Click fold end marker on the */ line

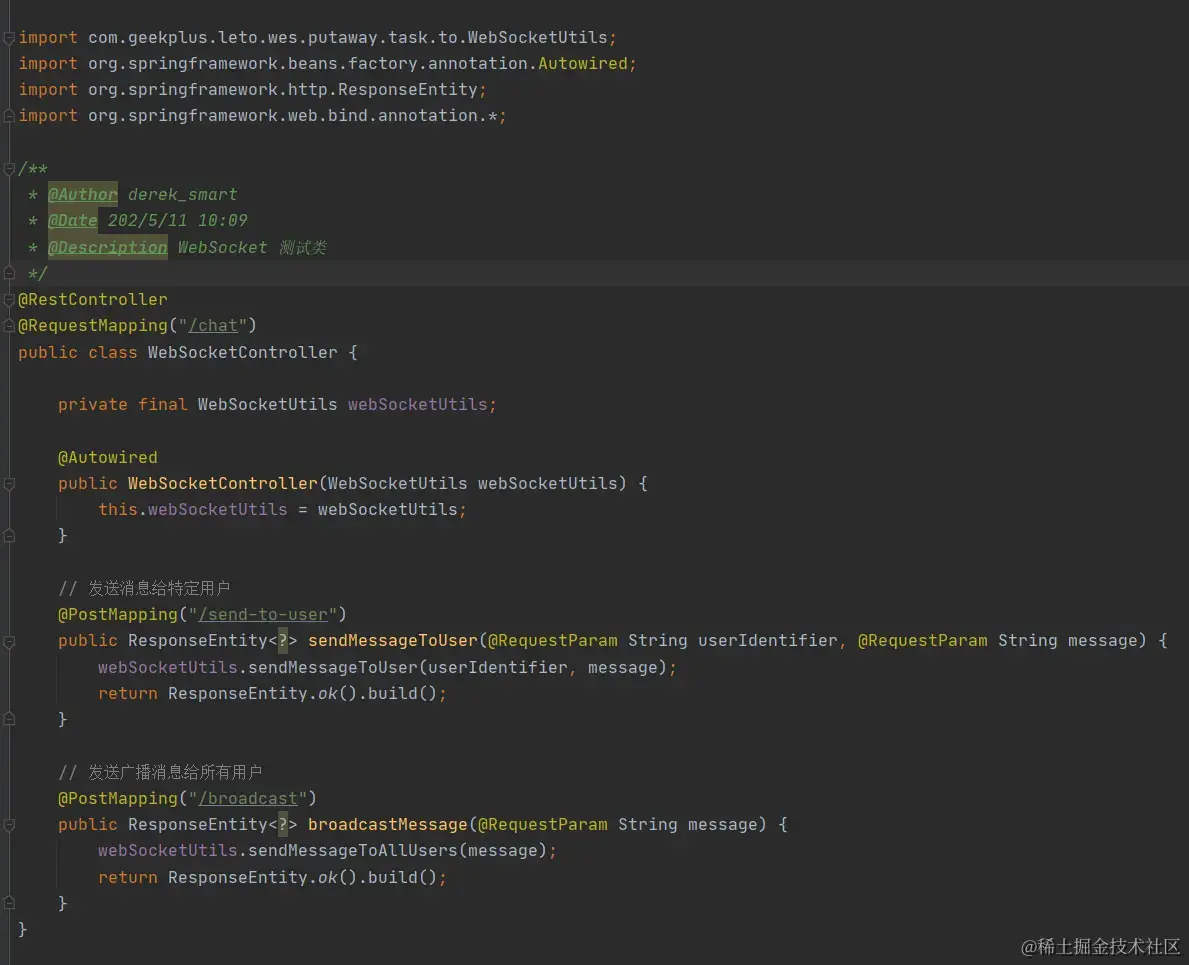9,273
